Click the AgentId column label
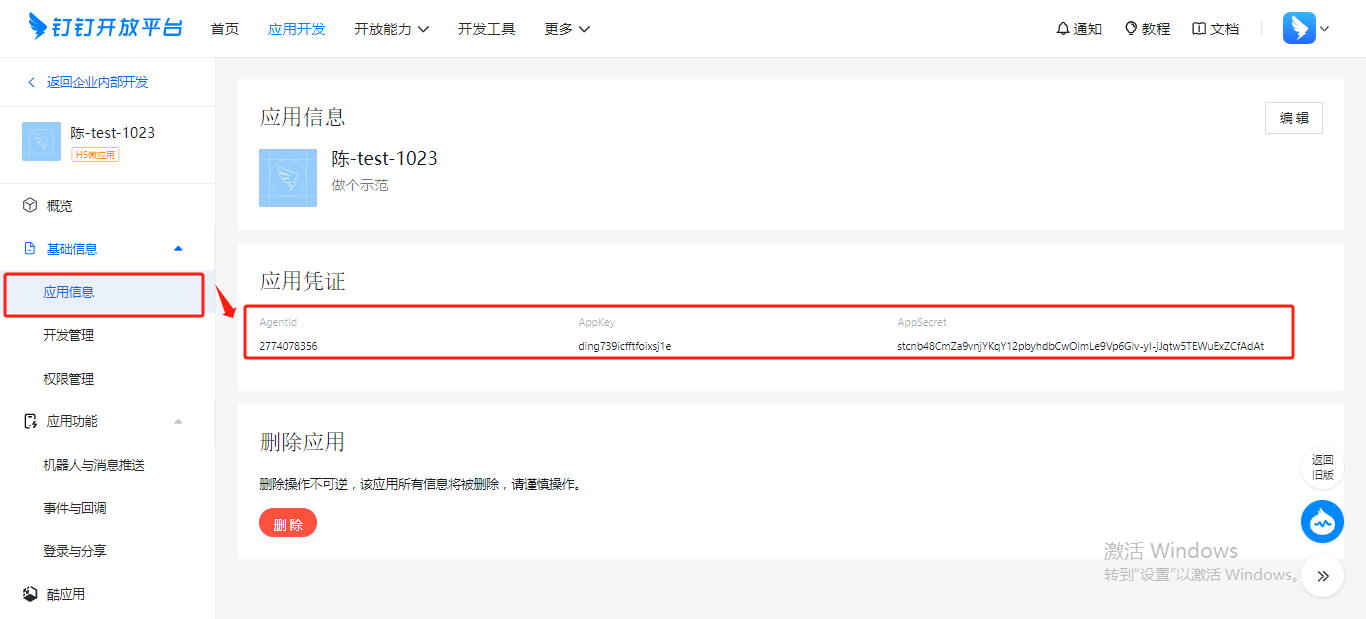This screenshot has width=1366, height=619. [278, 323]
